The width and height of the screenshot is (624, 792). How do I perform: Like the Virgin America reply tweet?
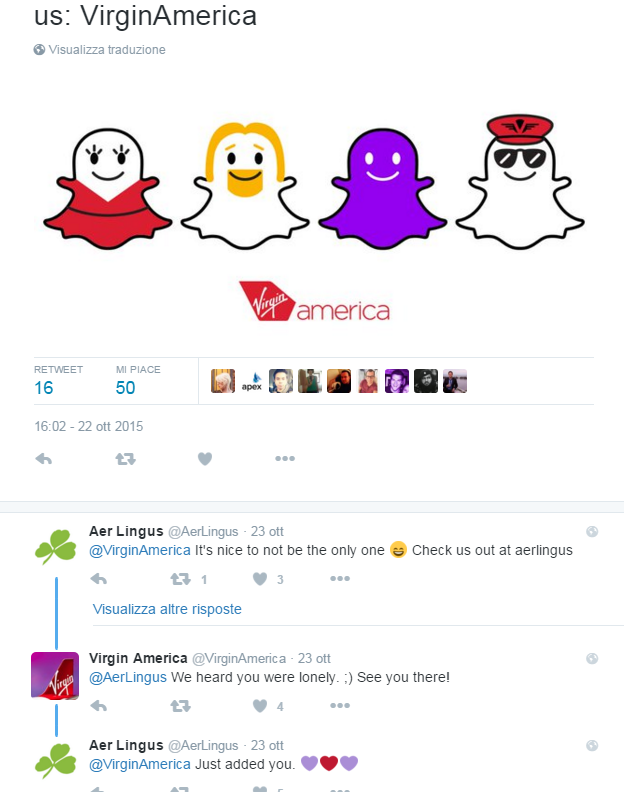260,706
